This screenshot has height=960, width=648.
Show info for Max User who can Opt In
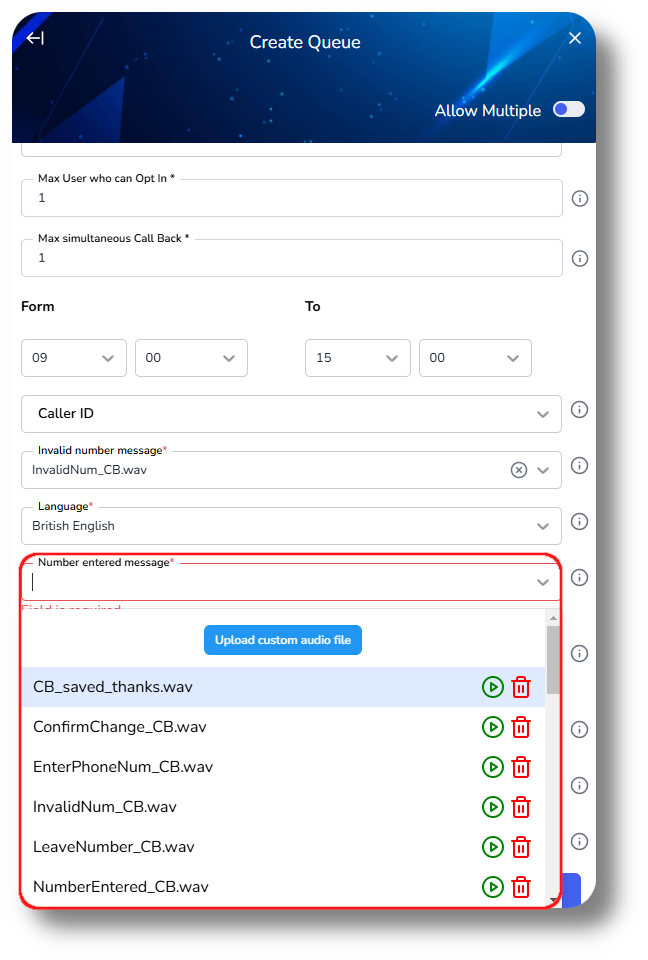pos(579,199)
